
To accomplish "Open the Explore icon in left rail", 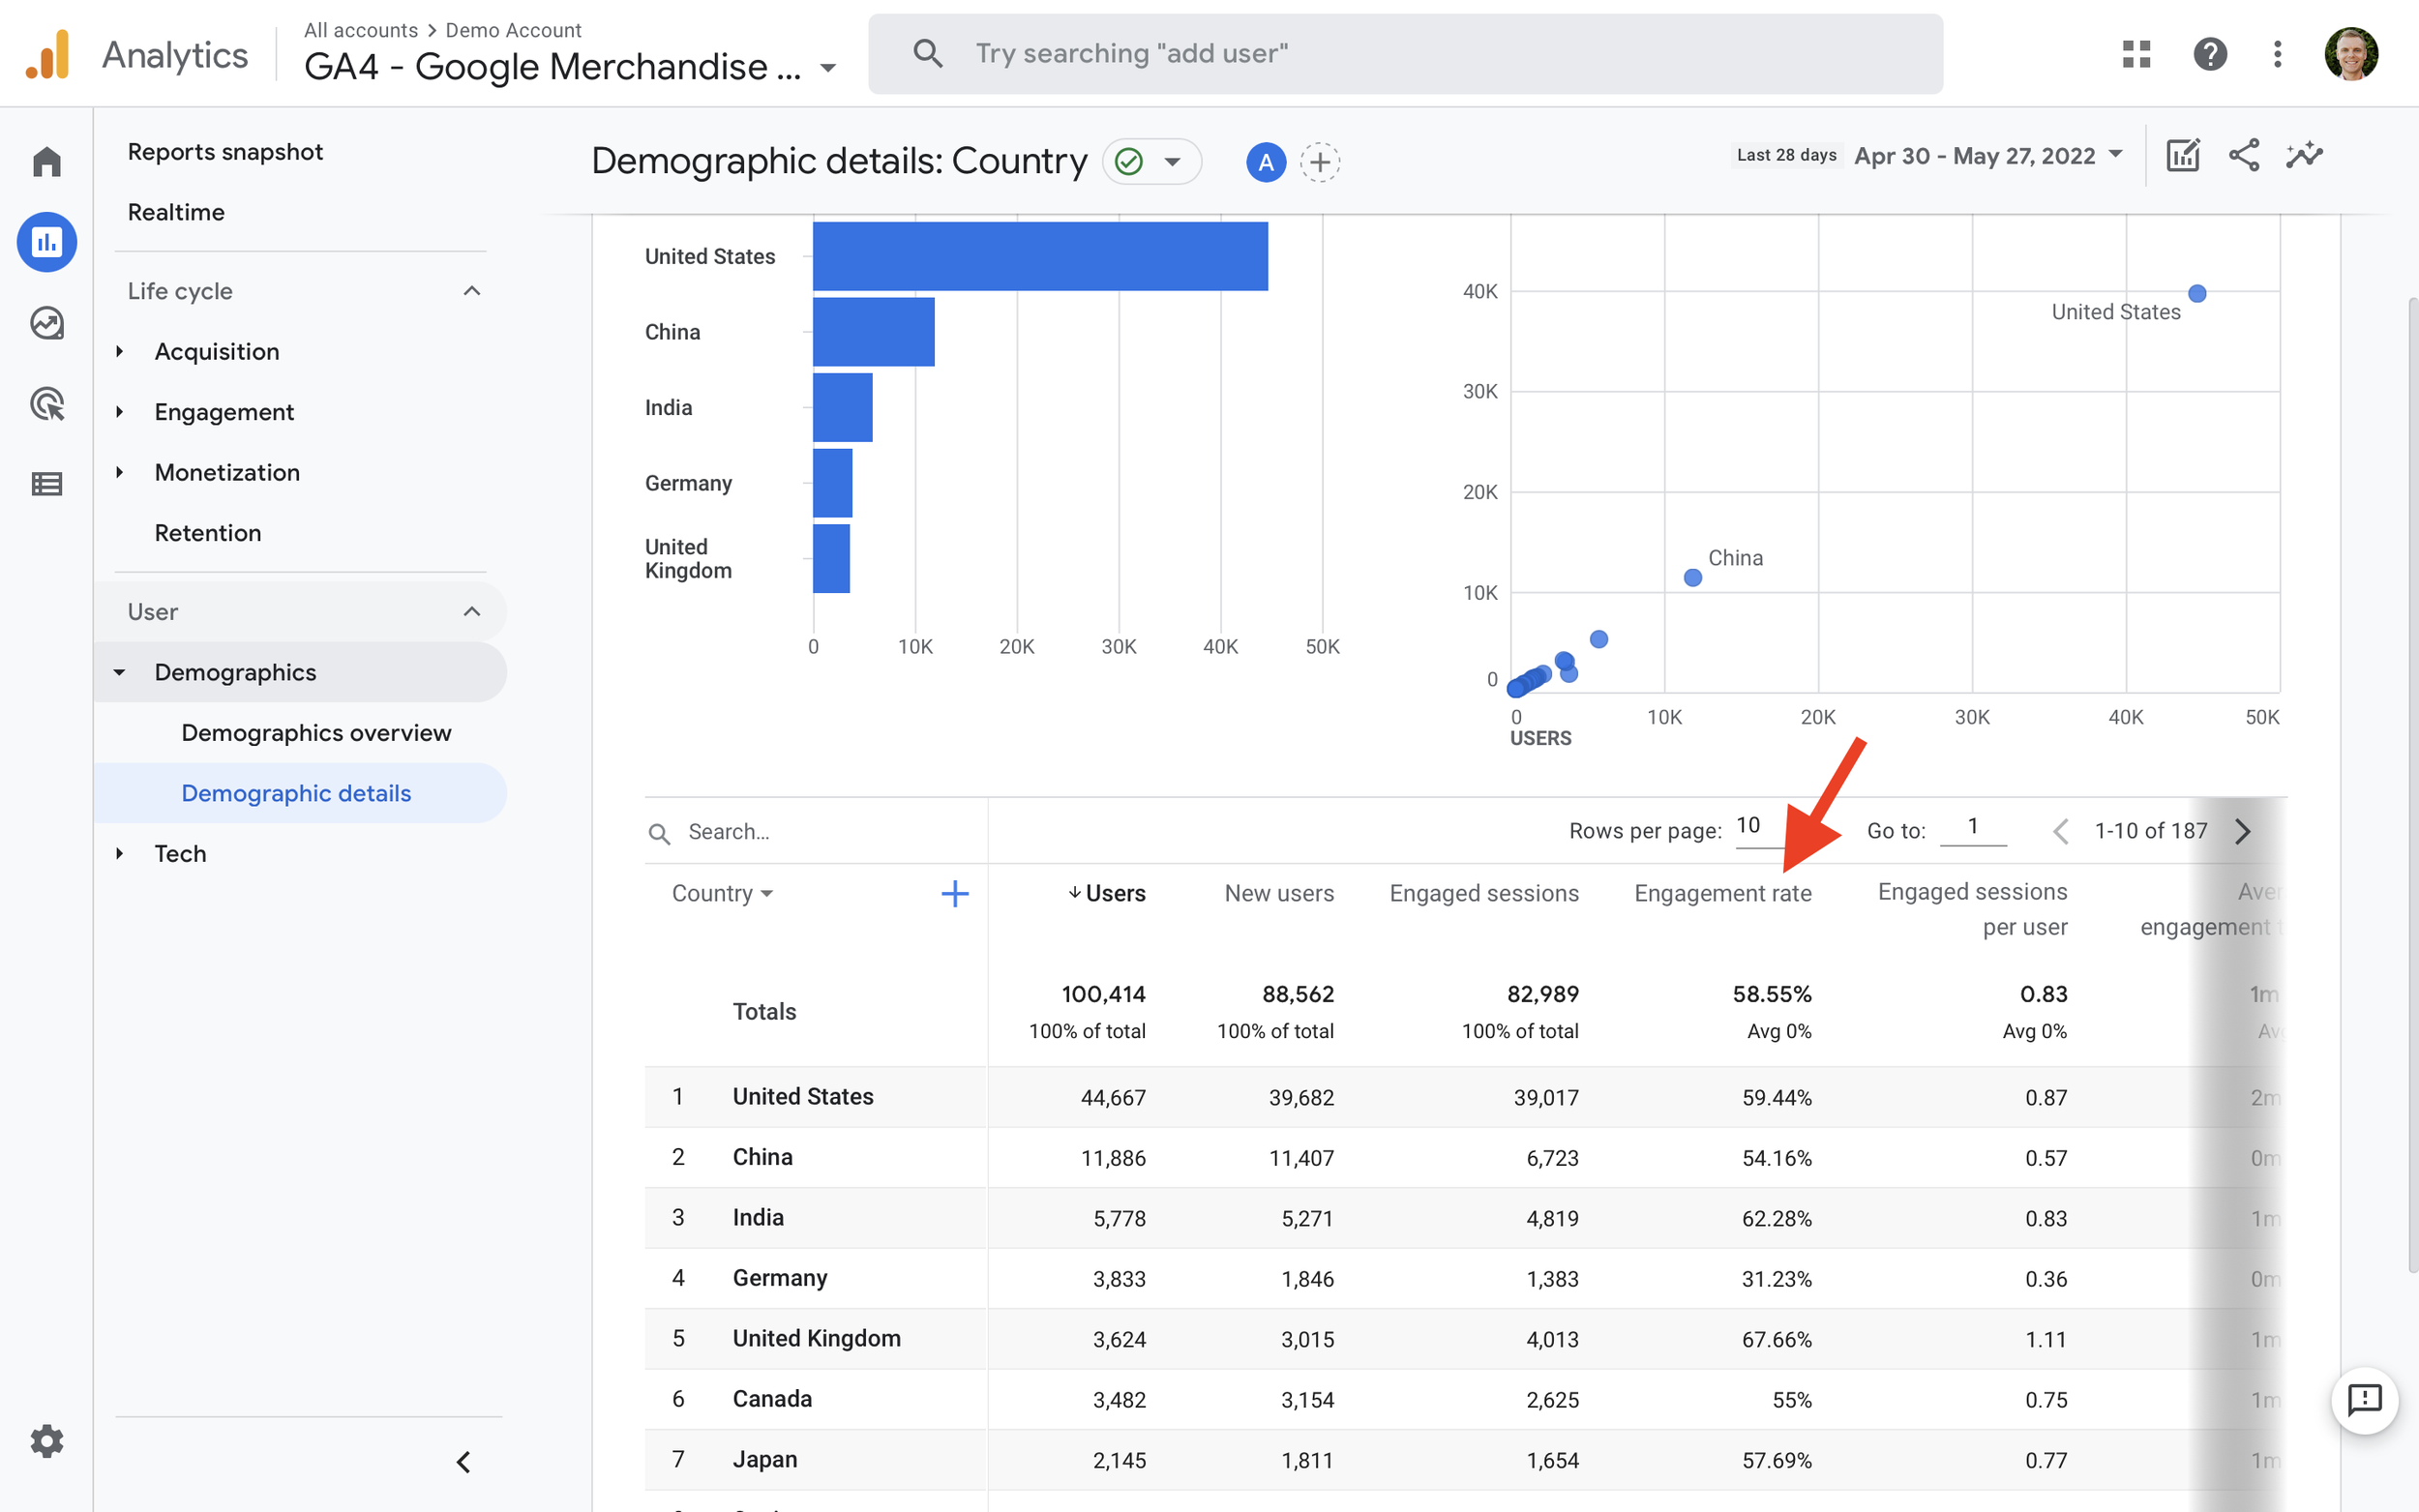I will coord(47,323).
